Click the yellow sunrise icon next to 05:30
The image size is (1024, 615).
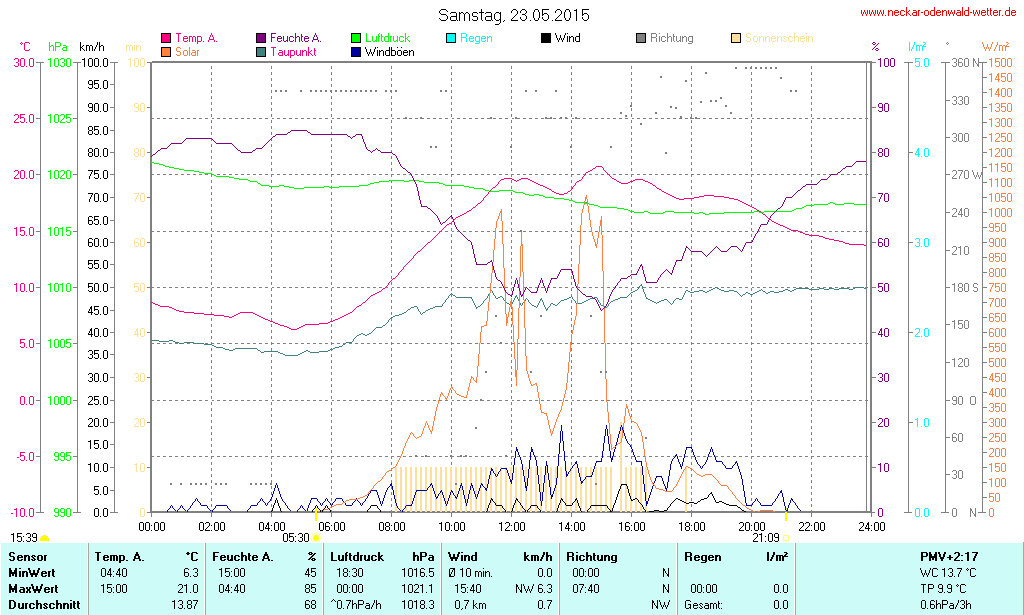[316, 537]
